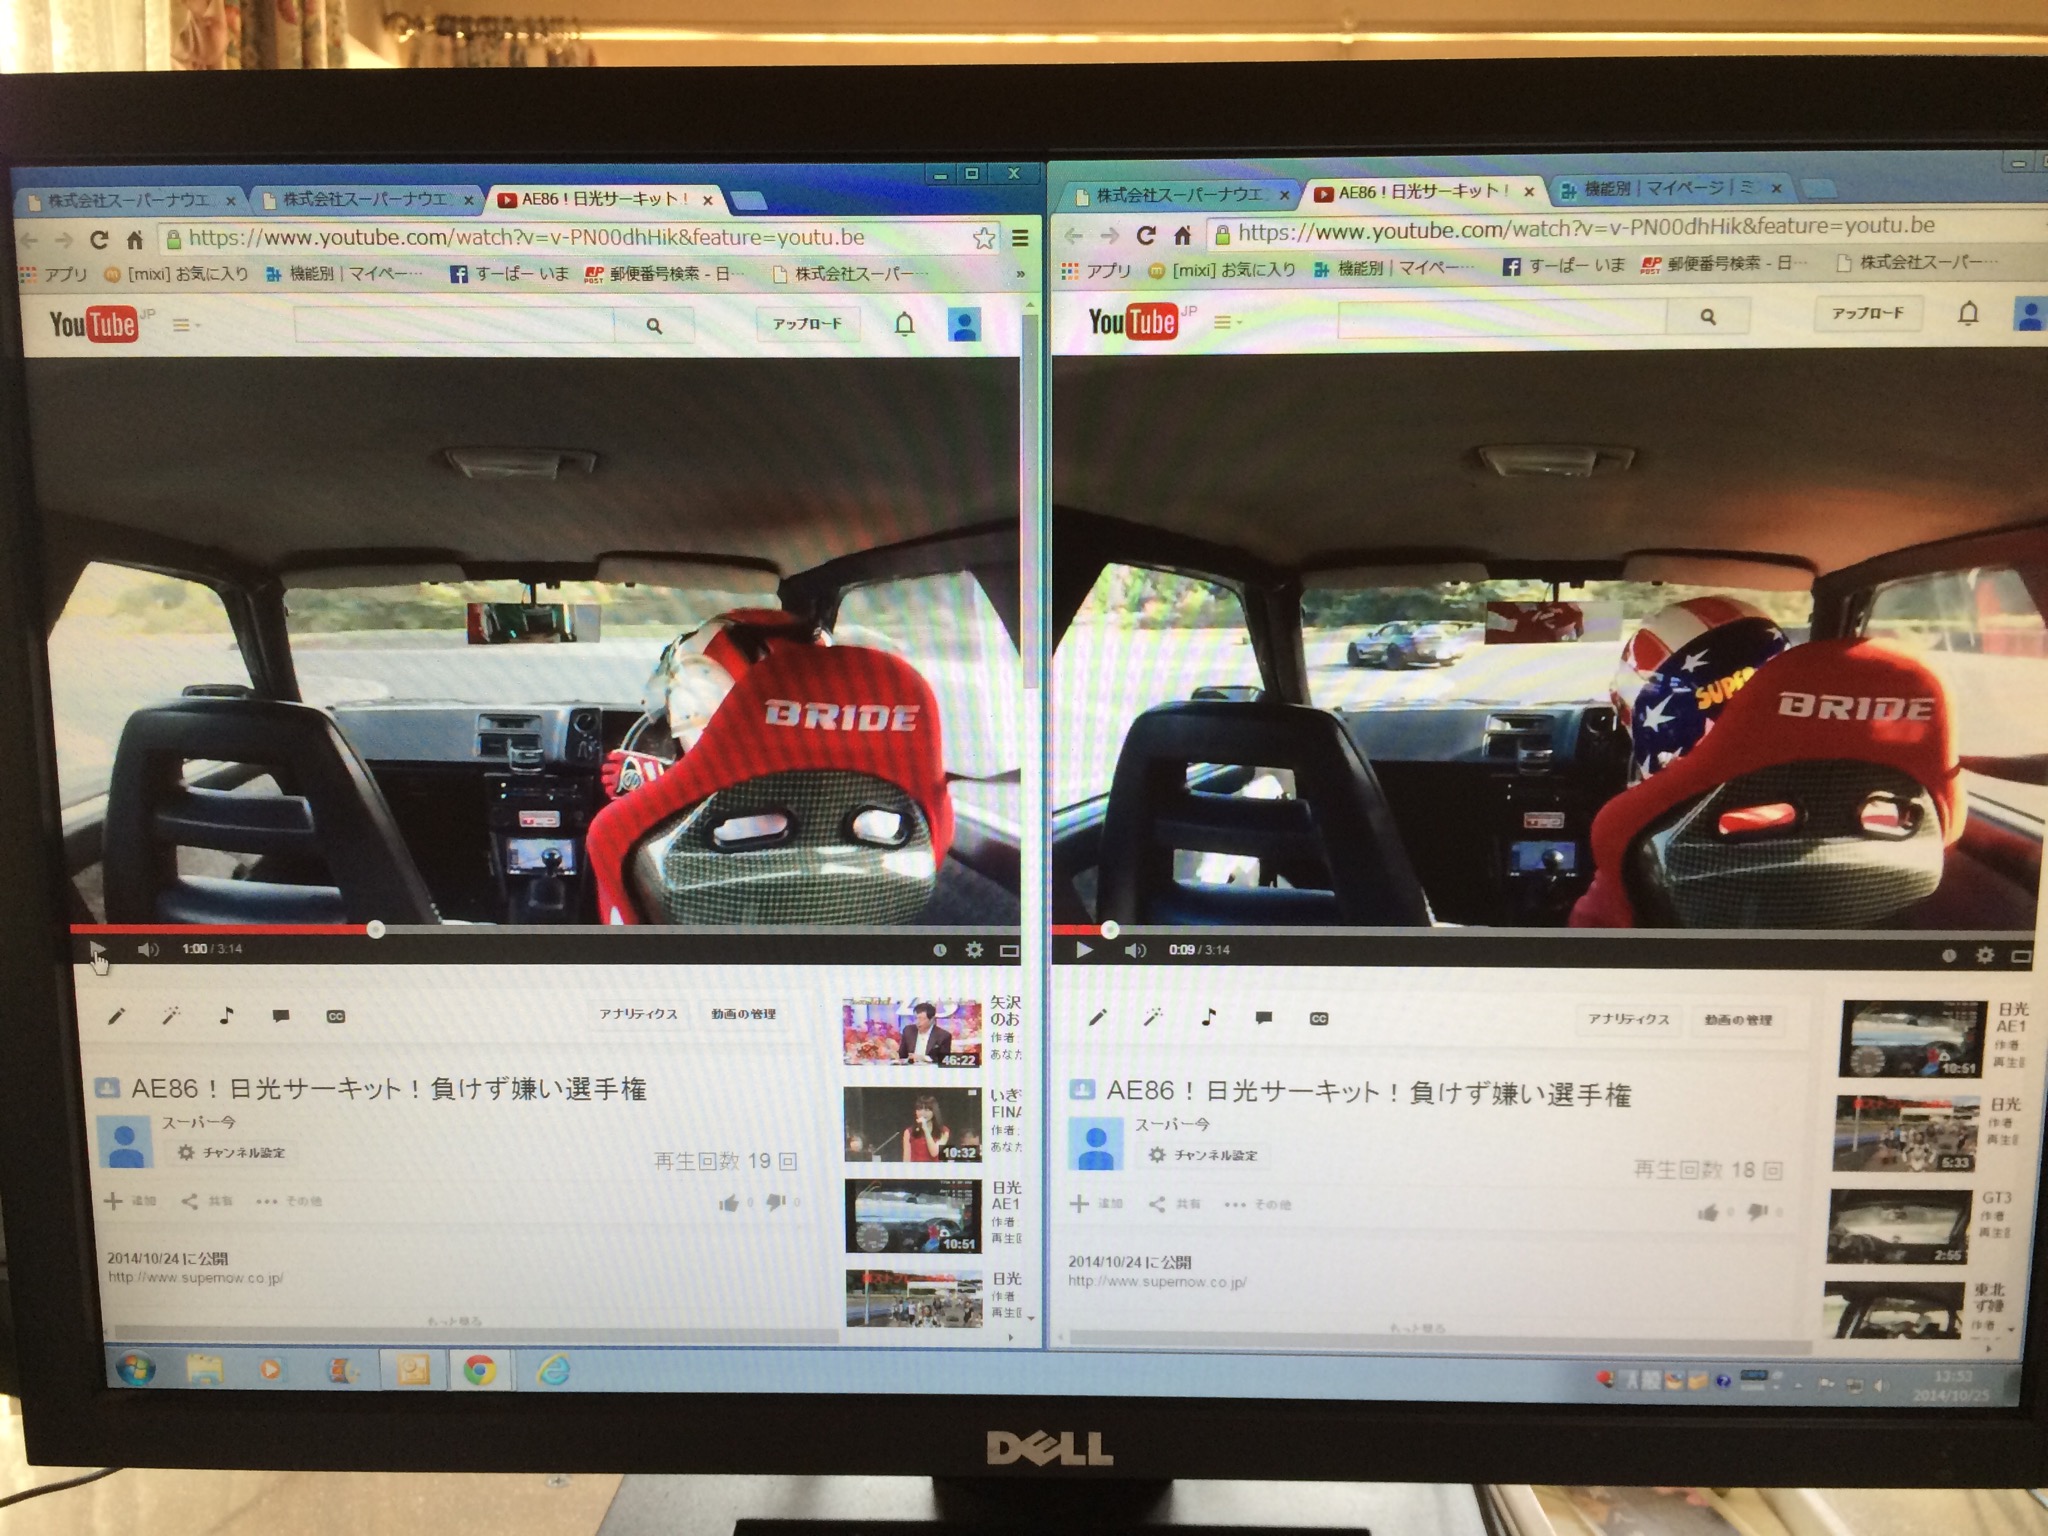
Task: Open the CC subtitles editor under left video
Action: [335, 1016]
